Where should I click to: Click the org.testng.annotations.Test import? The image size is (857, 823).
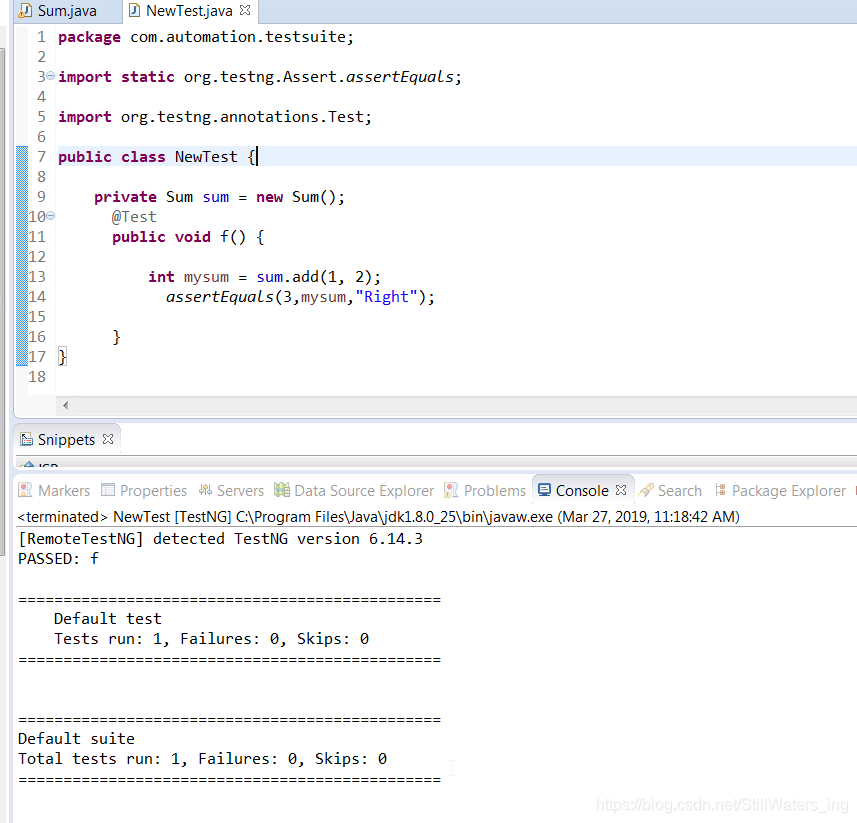[x=215, y=117]
